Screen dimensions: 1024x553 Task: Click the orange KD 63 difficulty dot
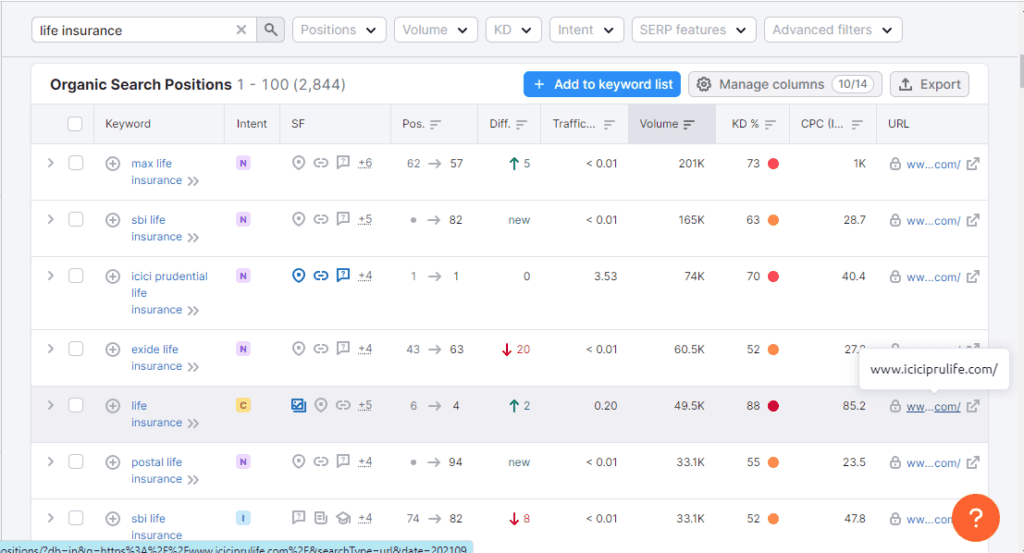click(x=773, y=220)
